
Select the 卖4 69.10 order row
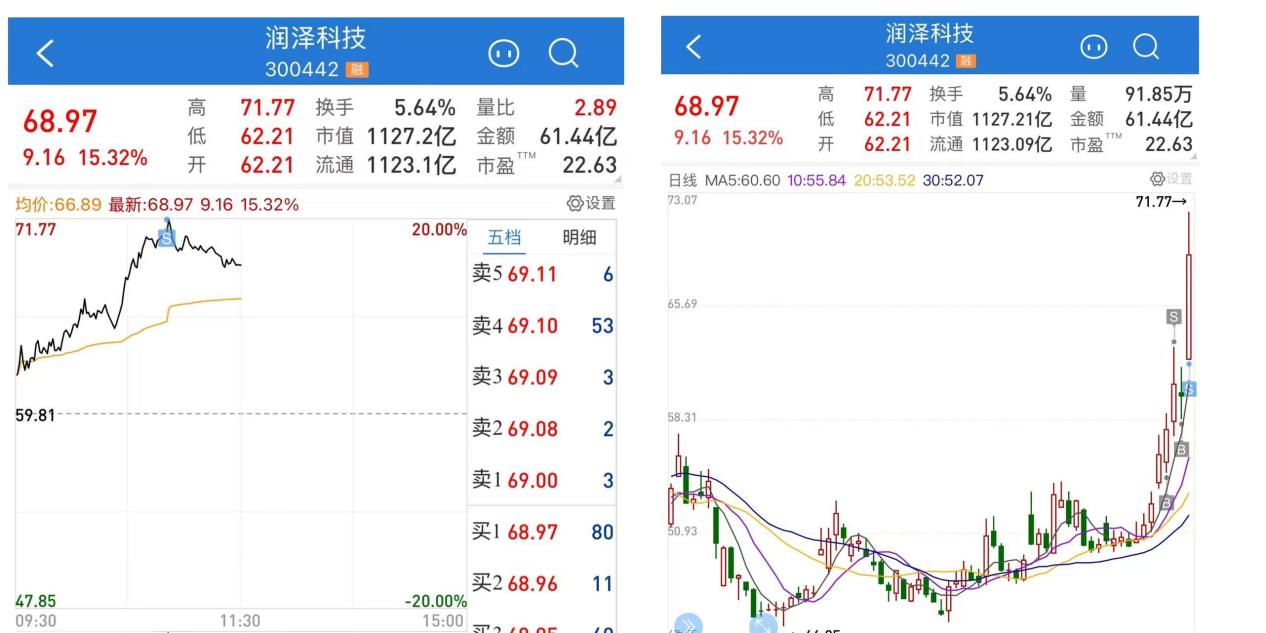[543, 326]
